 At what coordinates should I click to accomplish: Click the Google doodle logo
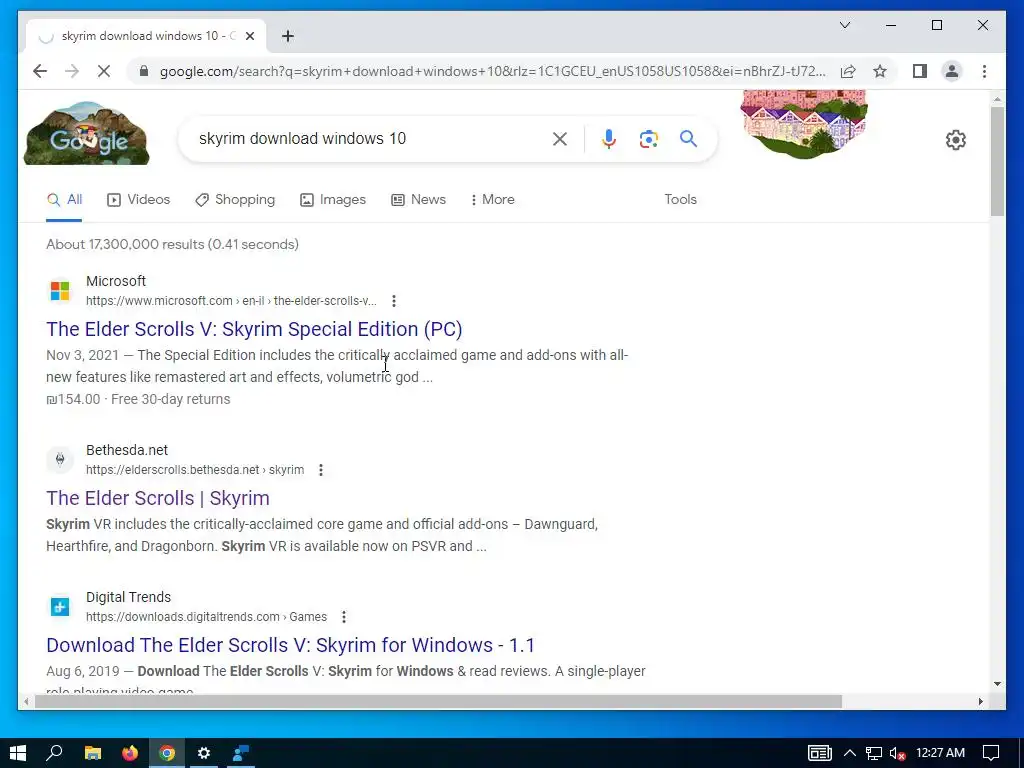(x=86, y=133)
